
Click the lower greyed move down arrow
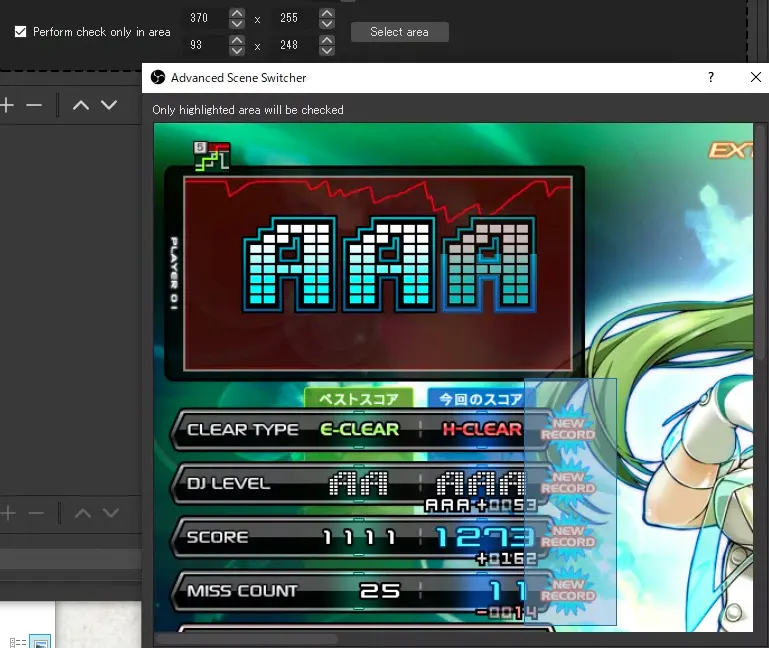pyautogui.click(x=111, y=513)
